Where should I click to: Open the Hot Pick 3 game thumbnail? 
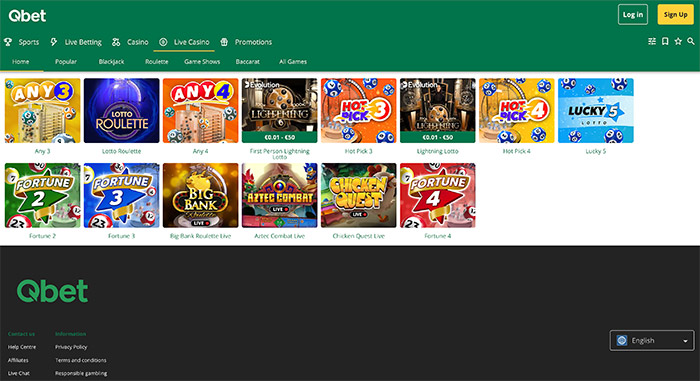coord(358,111)
